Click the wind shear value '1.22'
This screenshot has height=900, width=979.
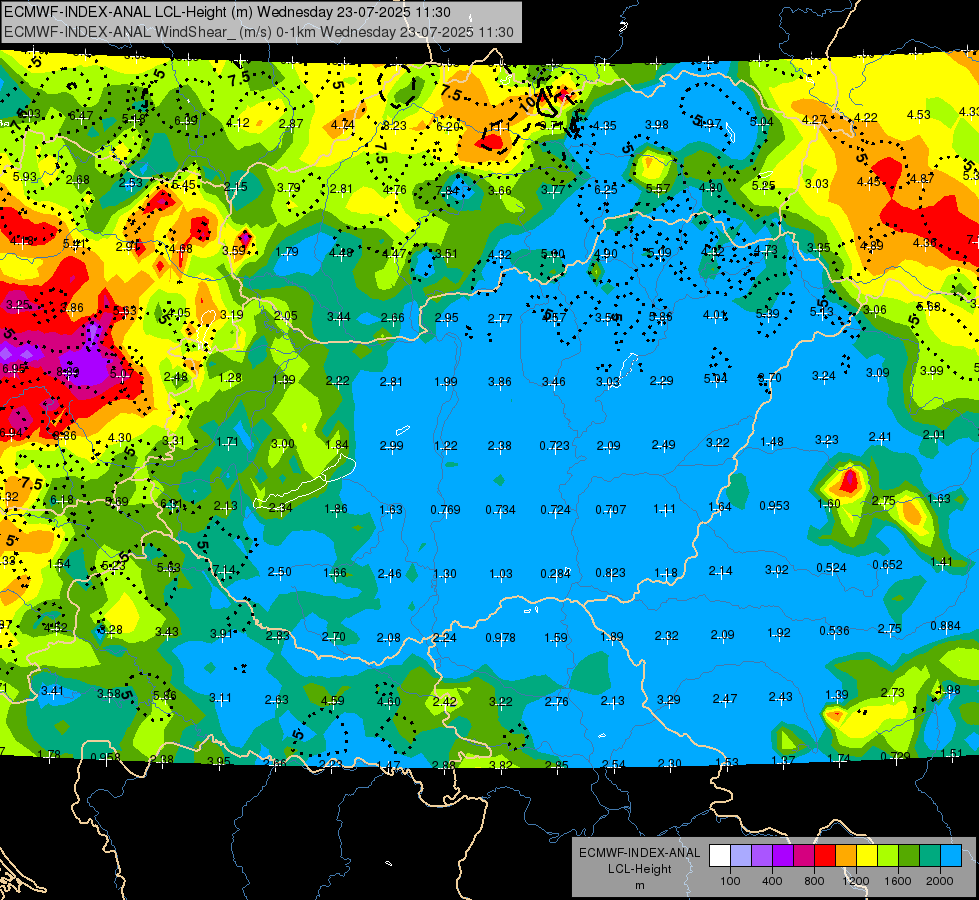coord(446,445)
